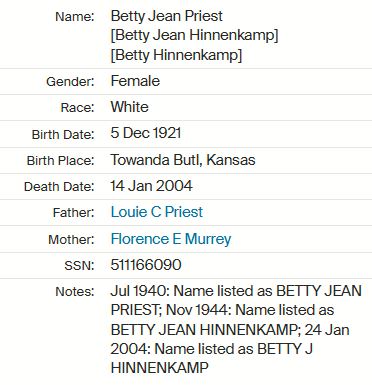Click the Birth Date field label
372x385 pixels.
tap(63, 135)
